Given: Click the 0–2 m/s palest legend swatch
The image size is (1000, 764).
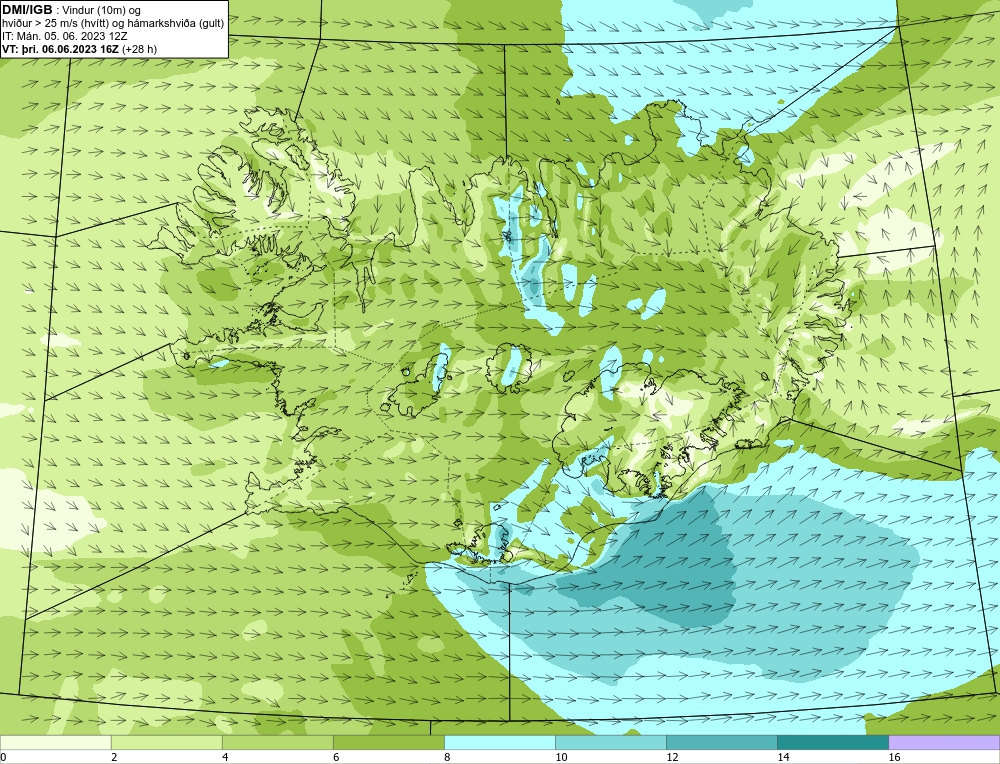Looking at the screenshot, I should tap(55, 742).
